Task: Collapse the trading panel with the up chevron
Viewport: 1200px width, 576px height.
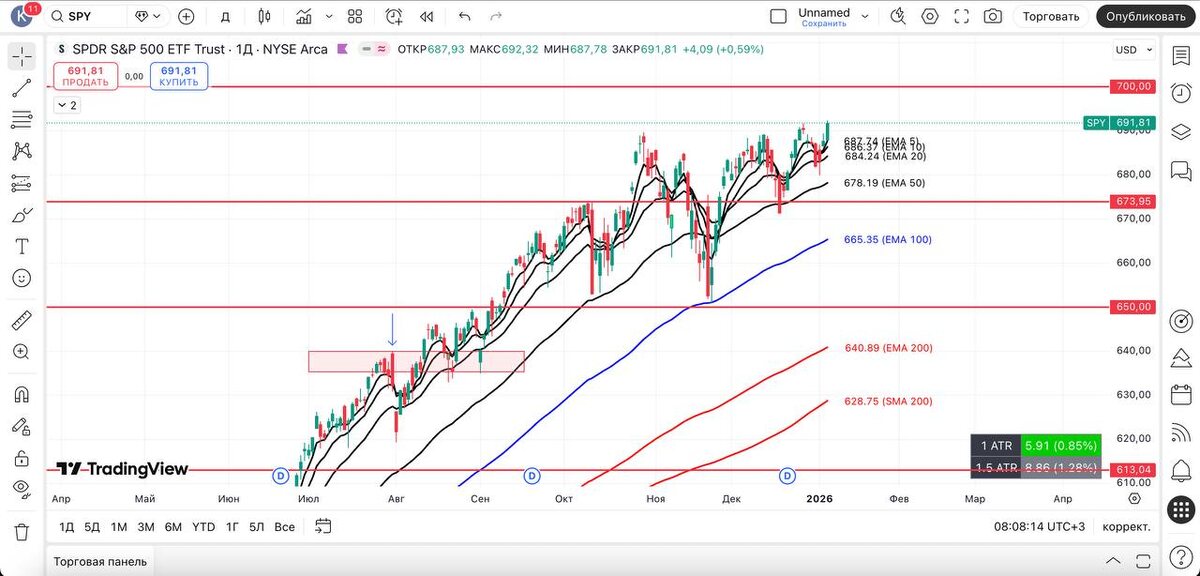Action: click(x=1114, y=561)
